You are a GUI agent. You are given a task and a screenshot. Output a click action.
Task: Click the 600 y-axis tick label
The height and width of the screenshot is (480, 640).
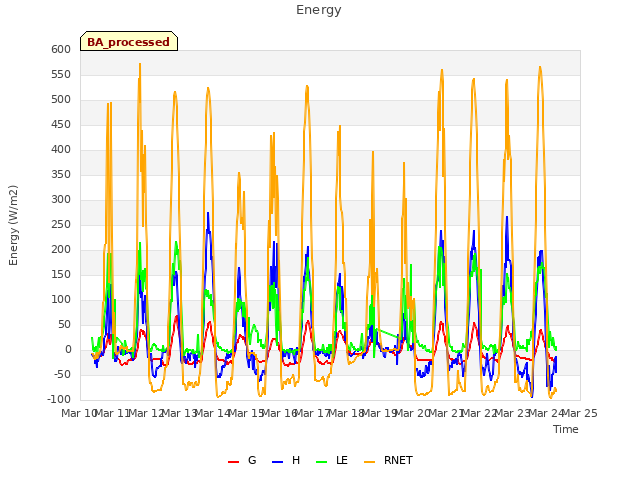(x=61, y=49)
